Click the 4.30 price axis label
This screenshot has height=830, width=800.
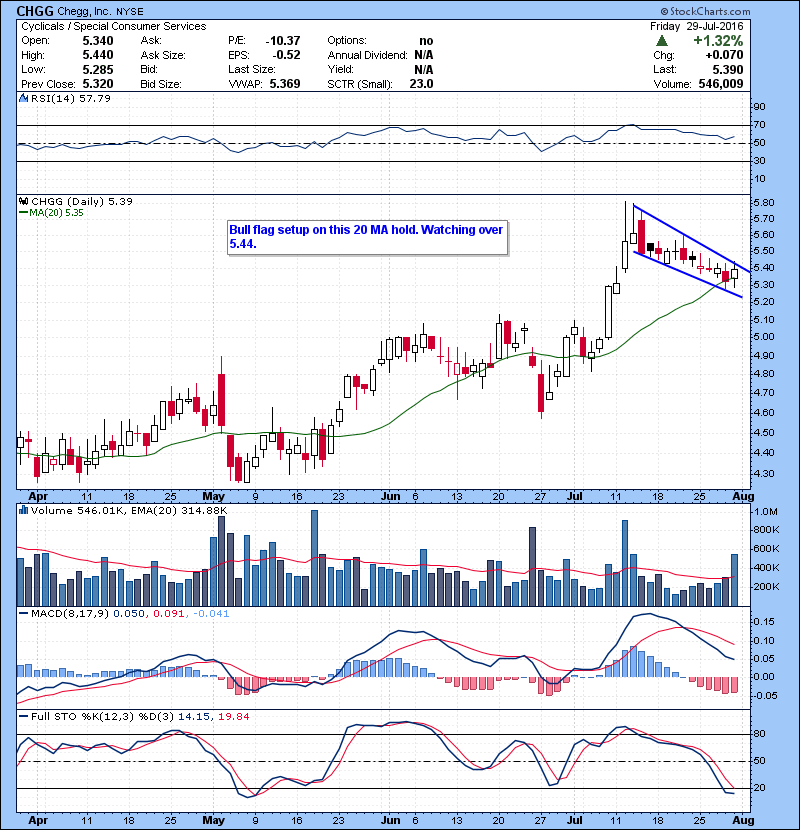pos(764,473)
